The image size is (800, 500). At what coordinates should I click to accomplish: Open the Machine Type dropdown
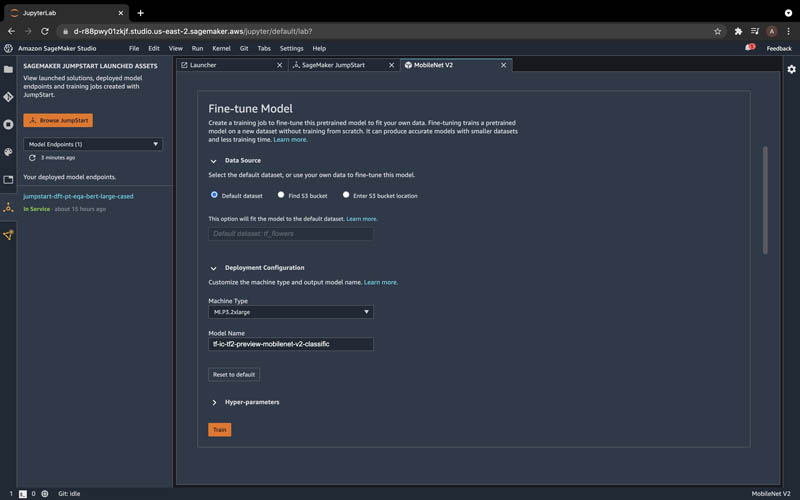pos(291,312)
